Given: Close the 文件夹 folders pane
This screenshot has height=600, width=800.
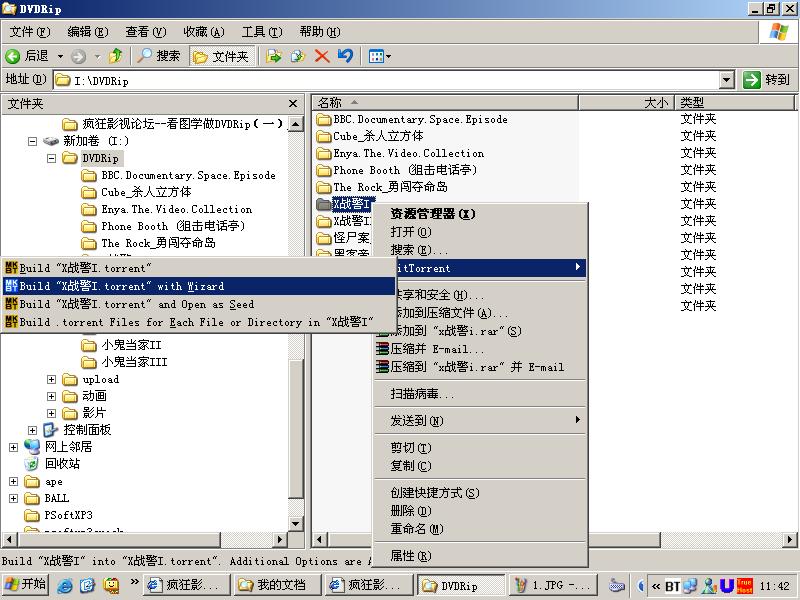Looking at the screenshot, I should pos(293,104).
